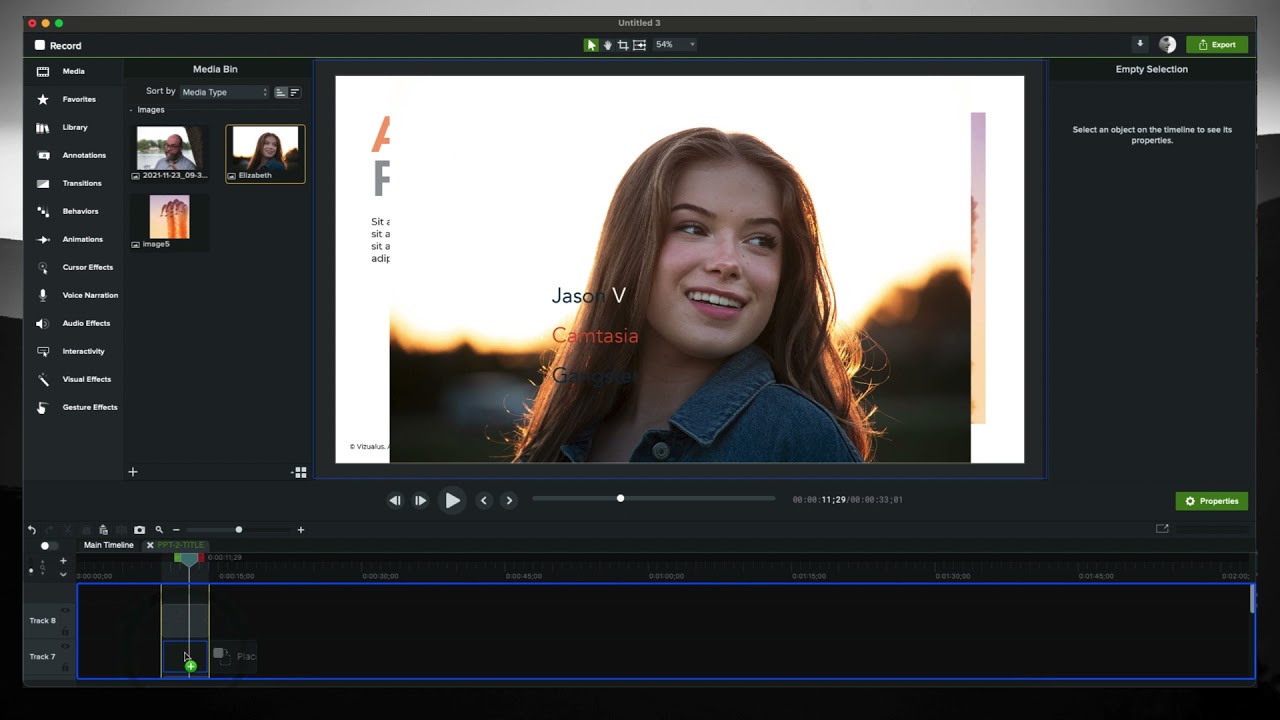The width and height of the screenshot is (1280, 720).
Task: Open the canvas zoom 54% dropdown
Action: coord(675,45)
